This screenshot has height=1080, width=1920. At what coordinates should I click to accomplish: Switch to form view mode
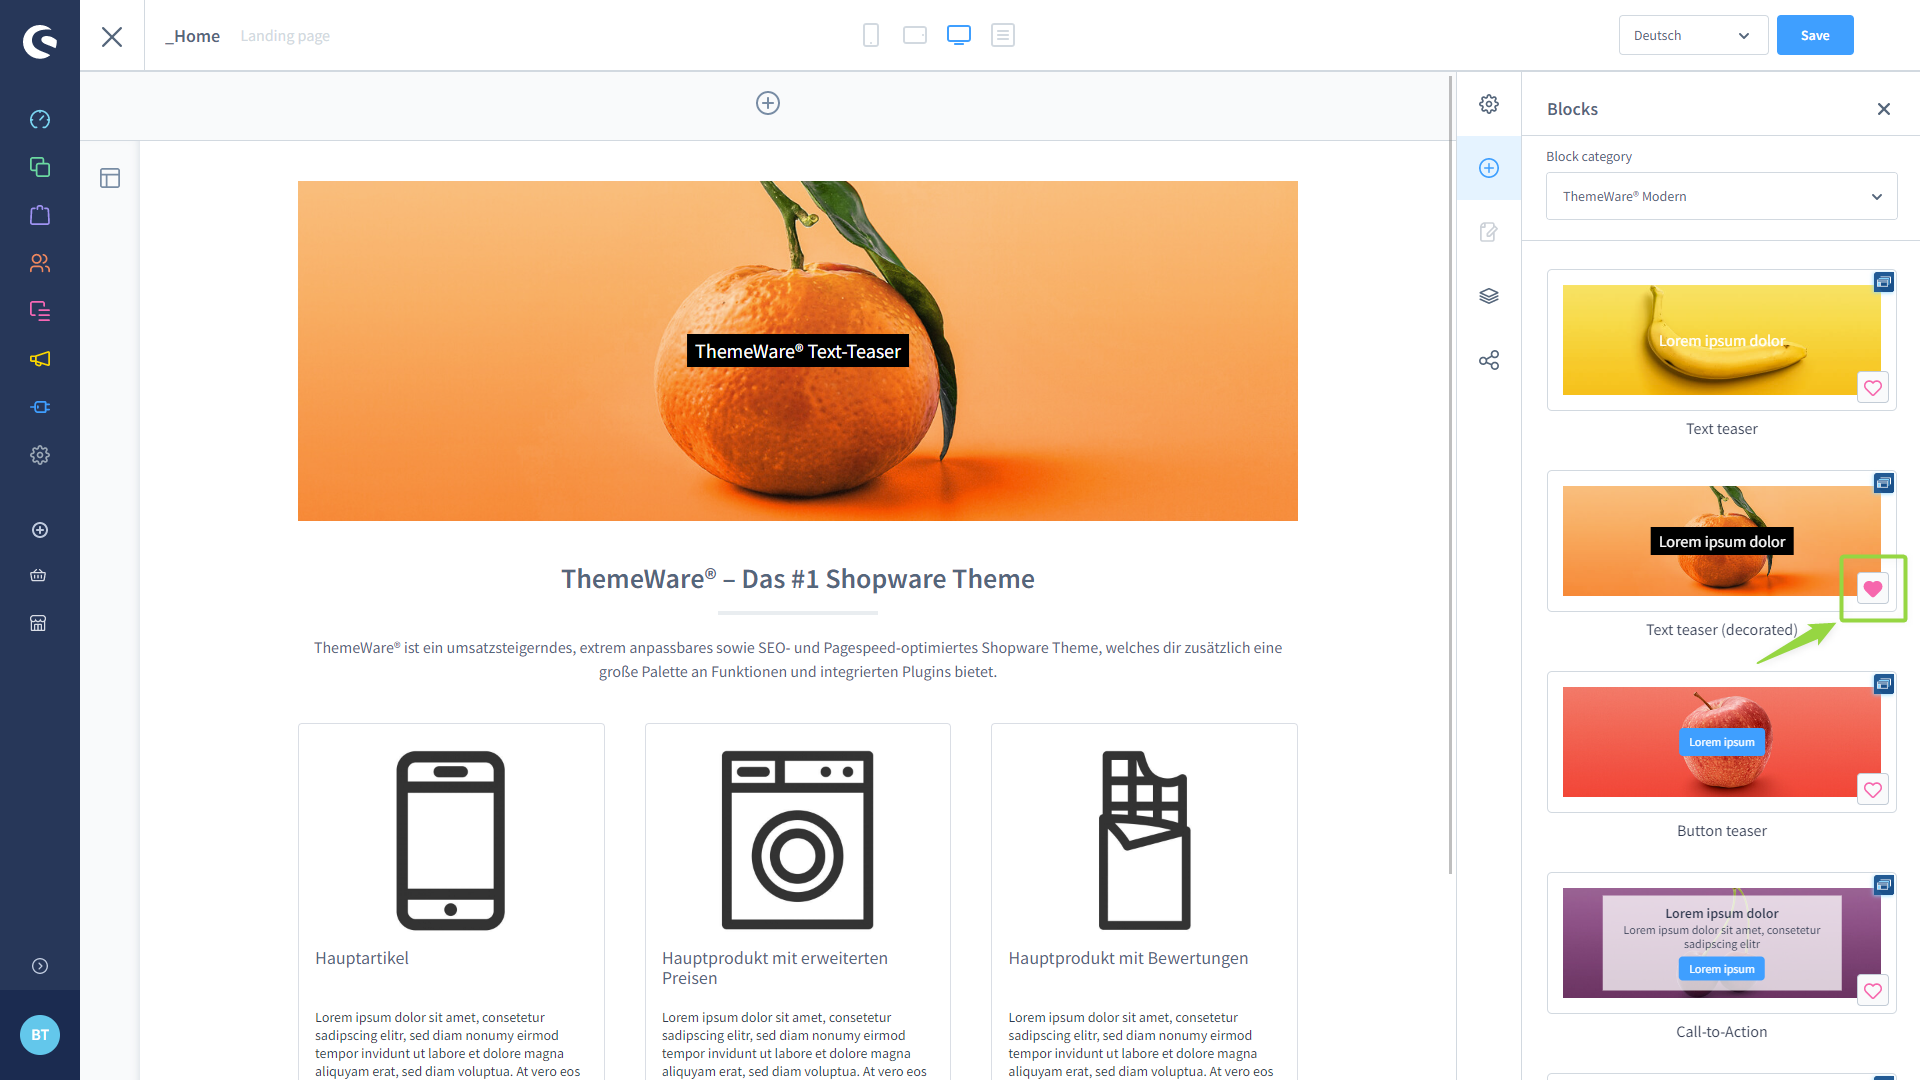click(x=1003, y=35)
